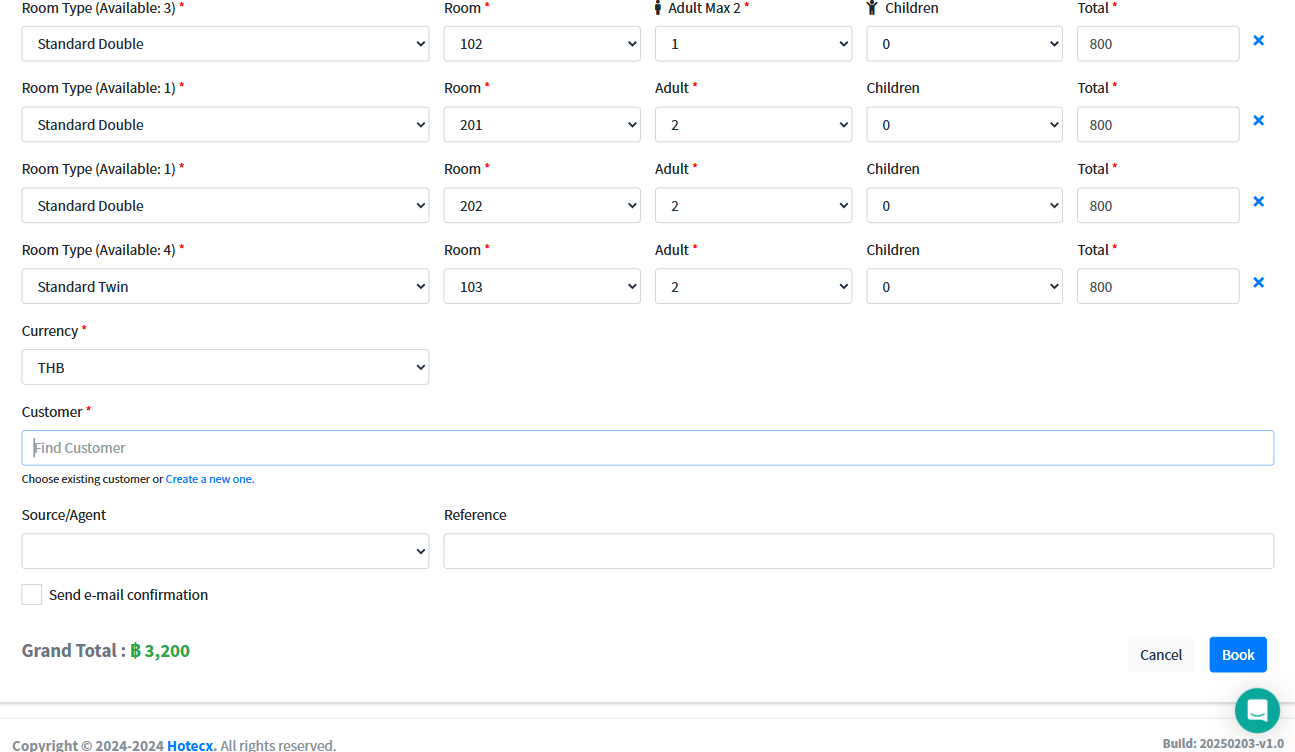Image resolution: width=1295 pixels, height=752 pixels.
Task: Remove the room 102 booking row
Action: pyautogui.click(x=1258, y=41)
